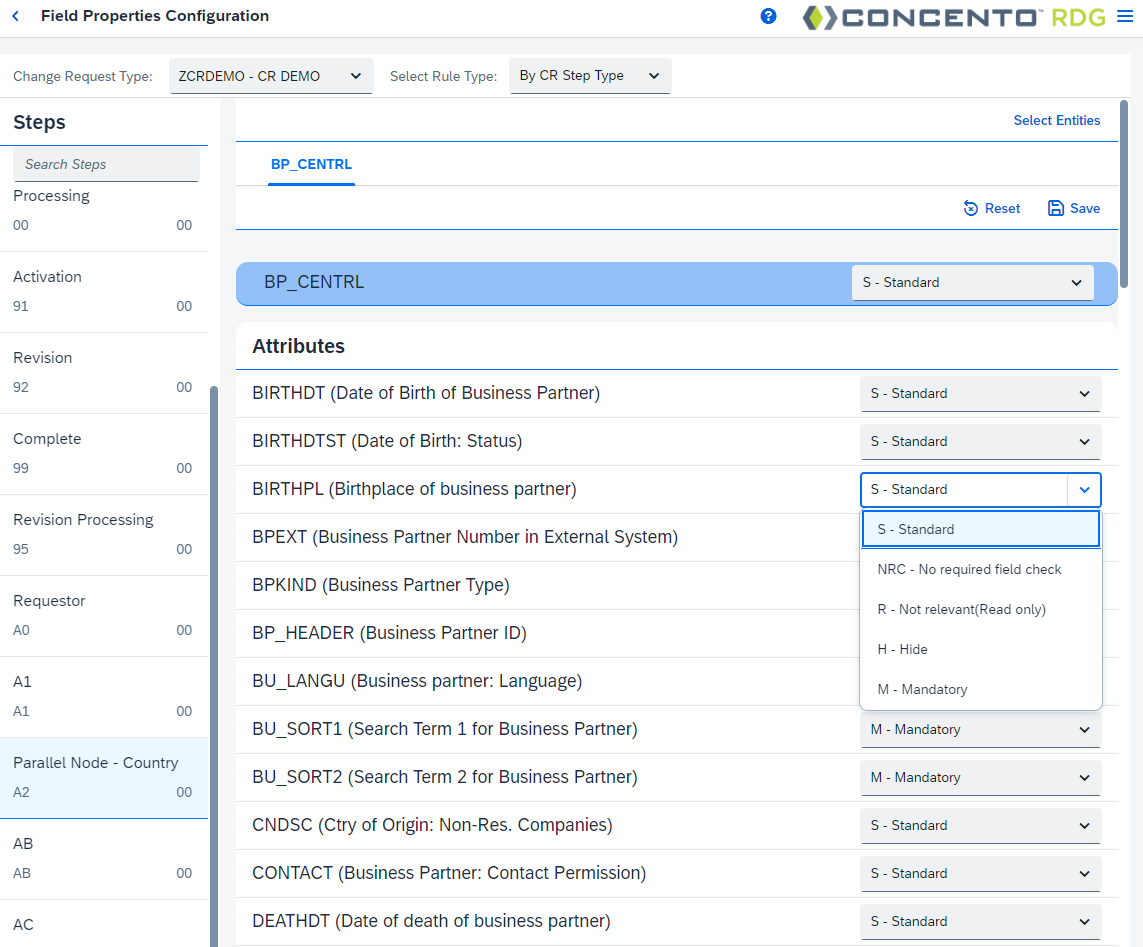
Task: Select the AC step
Action: click(104, 924)
